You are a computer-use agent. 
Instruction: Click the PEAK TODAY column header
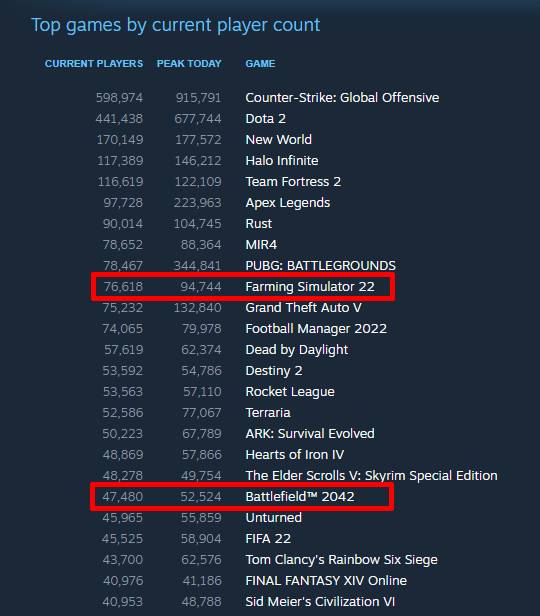pyautogui.click(x=189, y=64)
